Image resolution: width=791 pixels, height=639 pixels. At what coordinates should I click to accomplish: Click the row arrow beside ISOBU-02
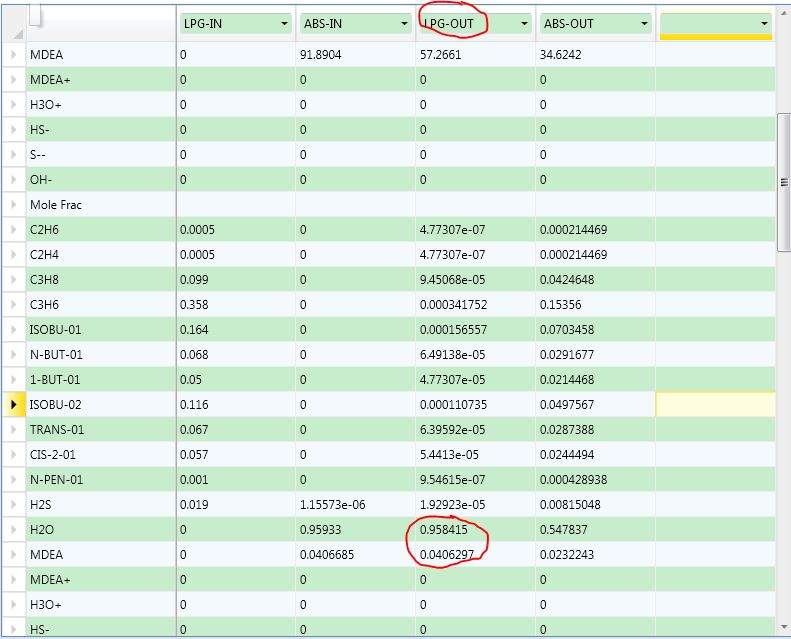point(14,404)
